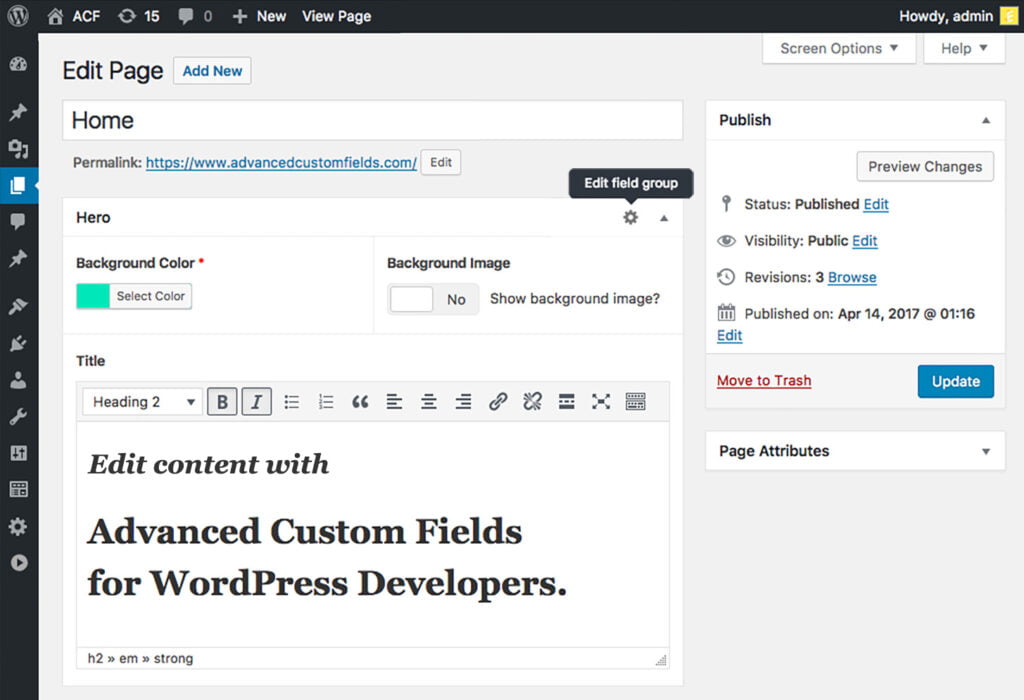The image size is (1024, 700).
Task: Insert a Read More tag
Action: click(567, 401)
